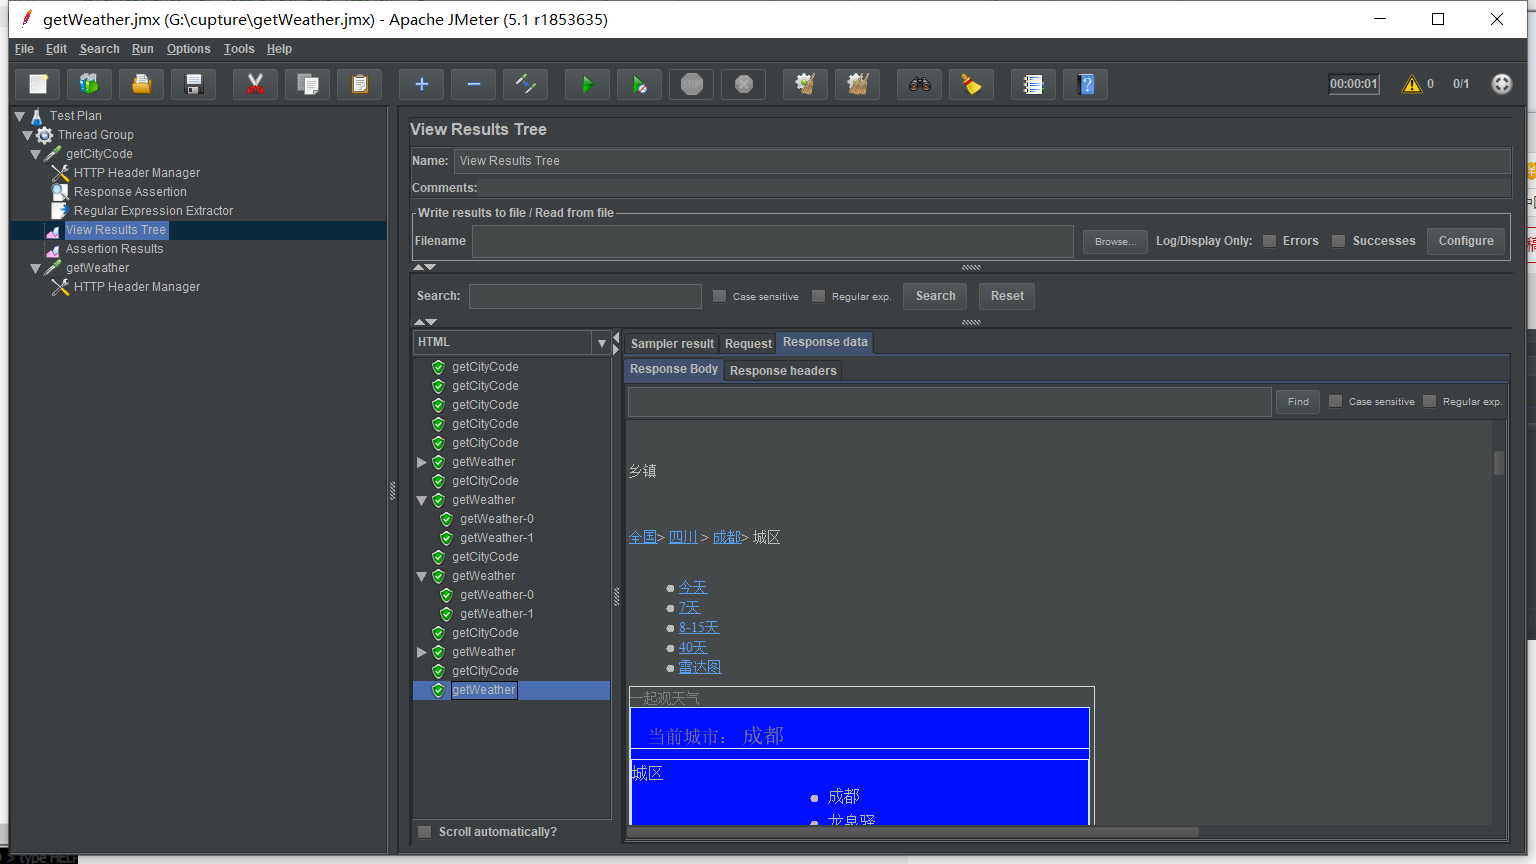This screenshot has height=864, width=1536.
Task: Open the Help toolbar icon
Action: 1086,84
